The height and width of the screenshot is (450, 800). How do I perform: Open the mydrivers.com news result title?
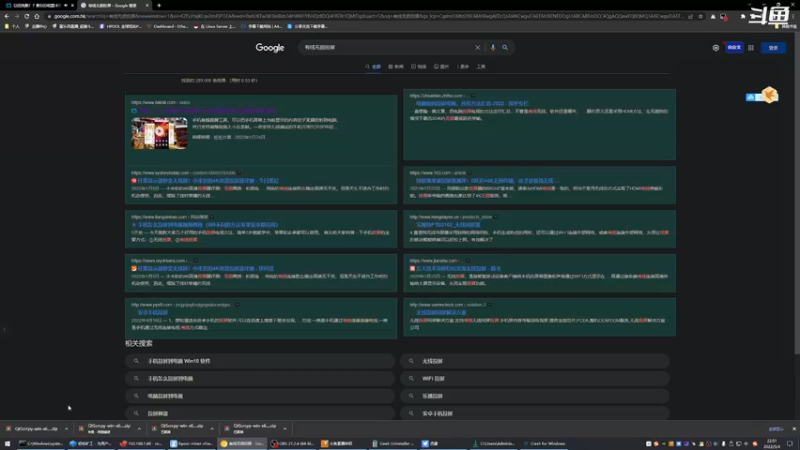[206, 268]
